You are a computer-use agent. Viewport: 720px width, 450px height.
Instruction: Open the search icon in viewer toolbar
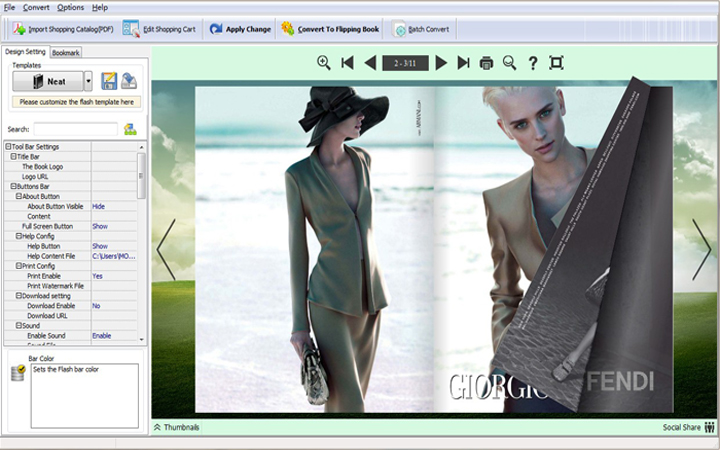point(509,63)
